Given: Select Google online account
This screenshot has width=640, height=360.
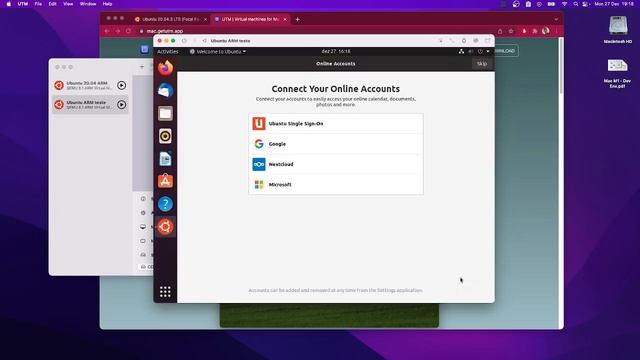Looking at the screenshot, I should pyautogui.click(x=336, y=144).
